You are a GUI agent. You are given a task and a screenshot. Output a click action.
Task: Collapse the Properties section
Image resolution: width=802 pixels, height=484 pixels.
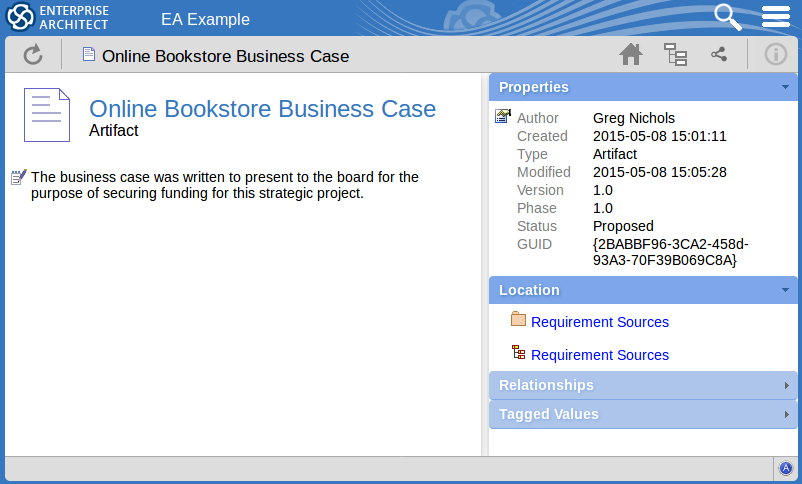coord(787,88)
